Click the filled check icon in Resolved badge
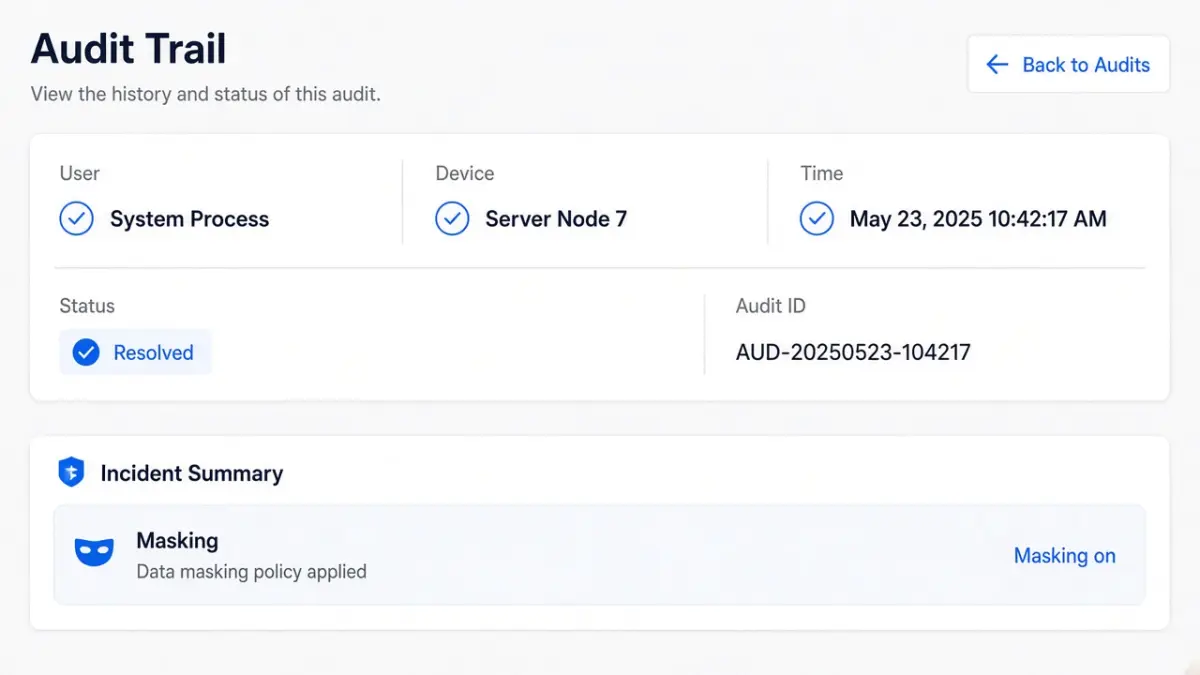This screenshot has height=675, width=1200. coord(87,352)
